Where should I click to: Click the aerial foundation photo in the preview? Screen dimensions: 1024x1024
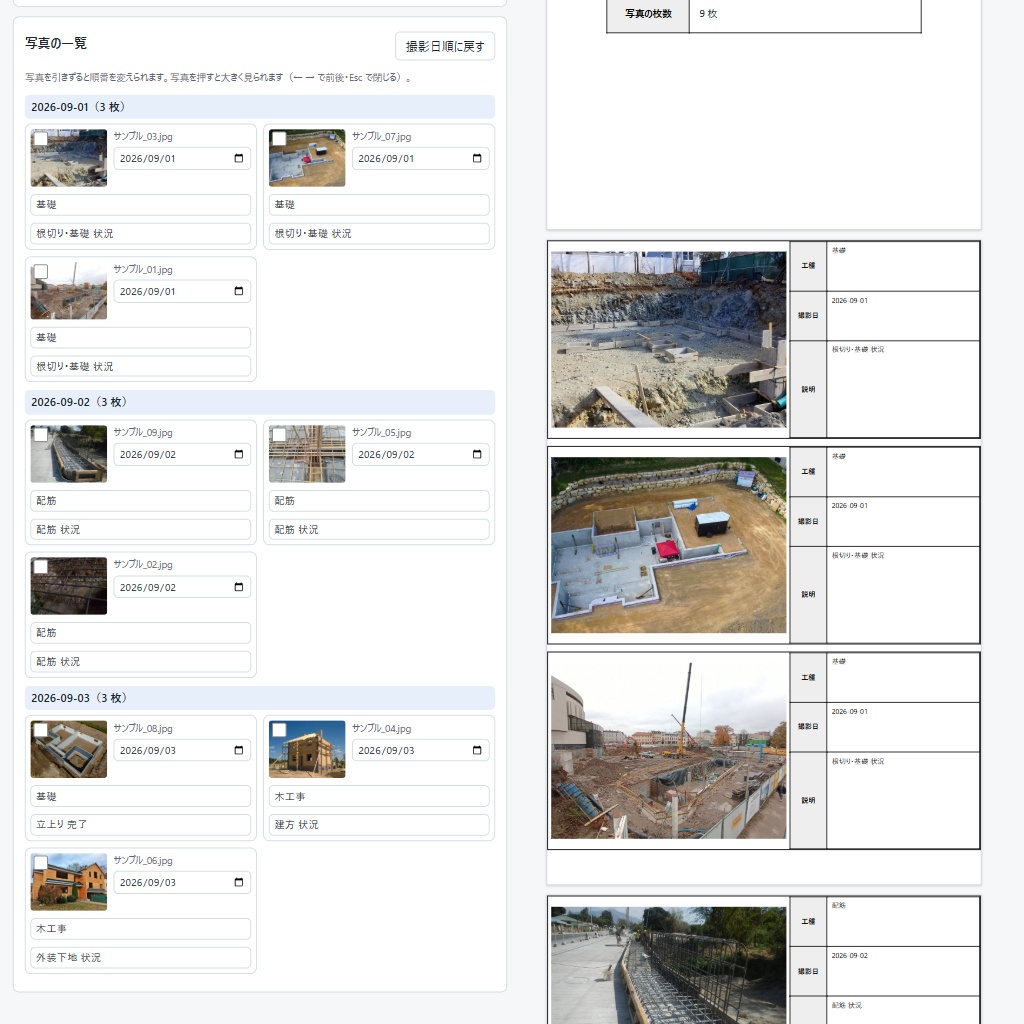[668, 545]
